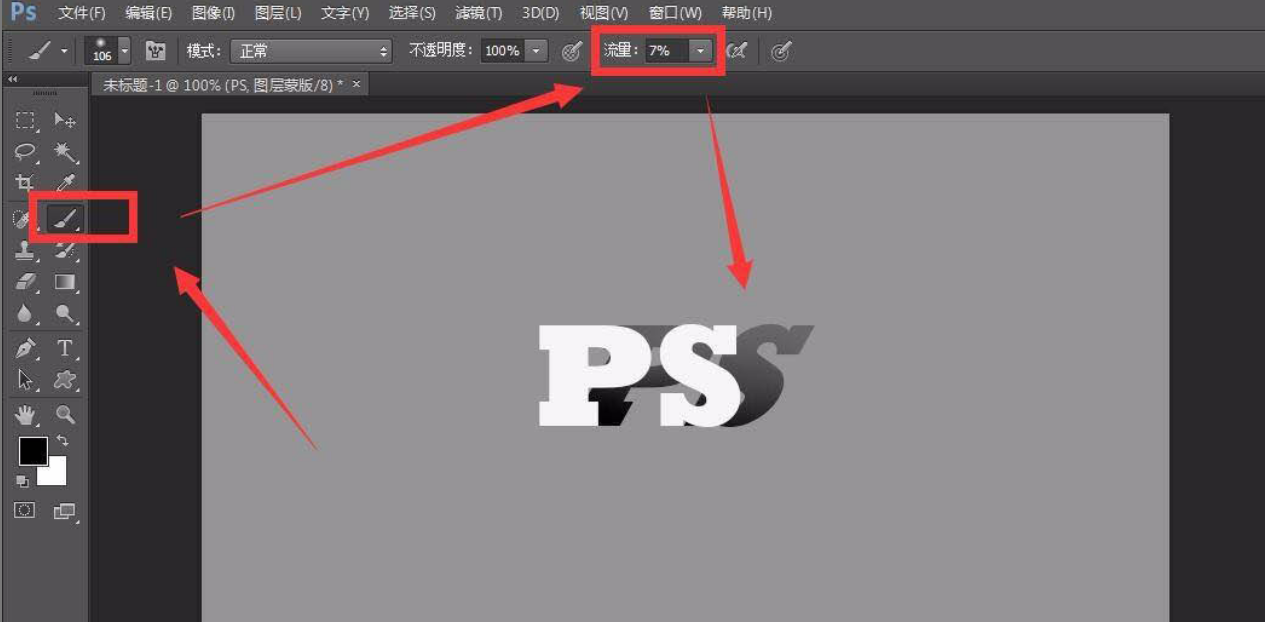Select the Hand tool
This screenshot has width=1265, height=622.
tap(25, 414)
